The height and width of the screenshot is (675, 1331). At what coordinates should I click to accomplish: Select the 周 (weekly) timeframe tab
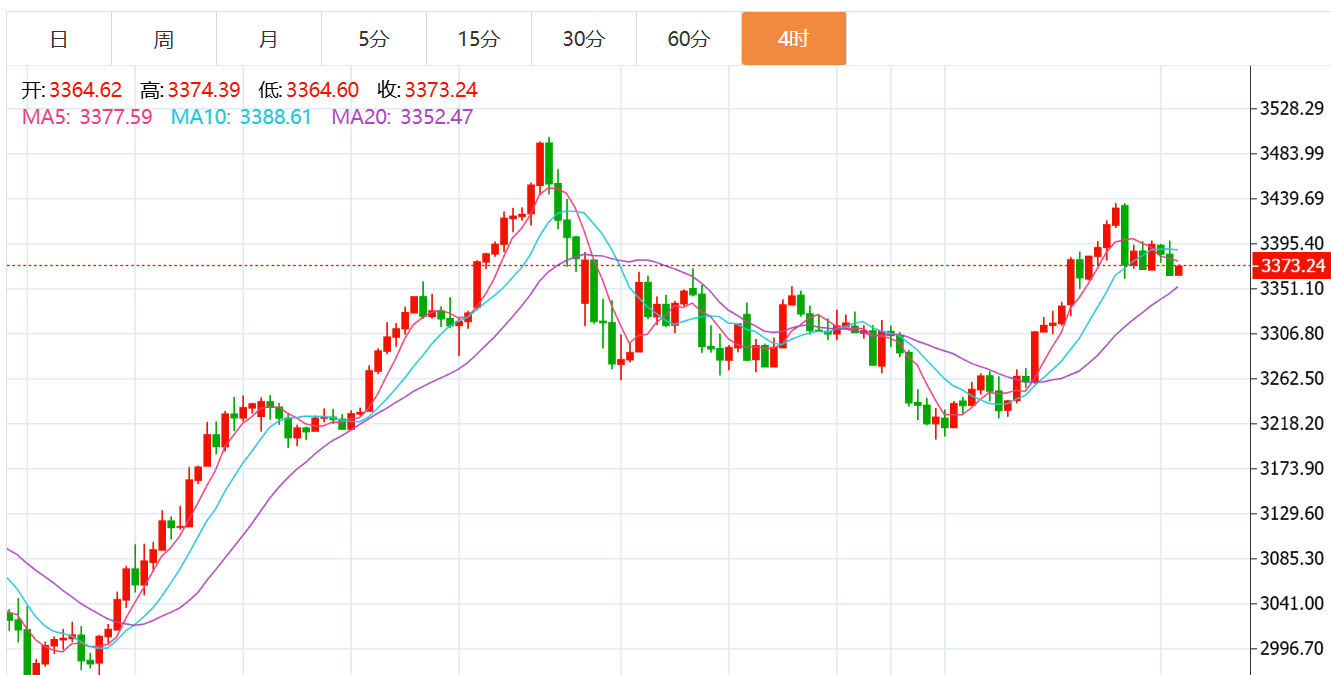tap(164, 39)
